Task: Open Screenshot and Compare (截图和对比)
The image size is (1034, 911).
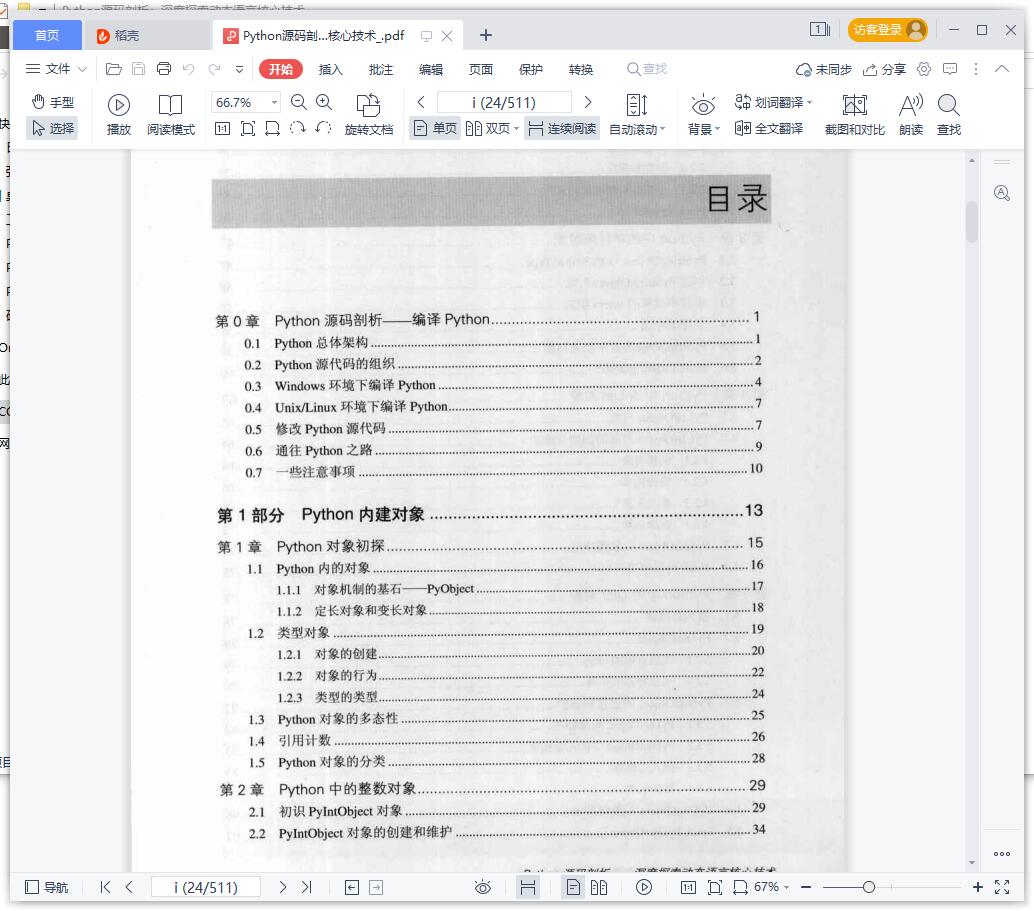Action: 855,115
